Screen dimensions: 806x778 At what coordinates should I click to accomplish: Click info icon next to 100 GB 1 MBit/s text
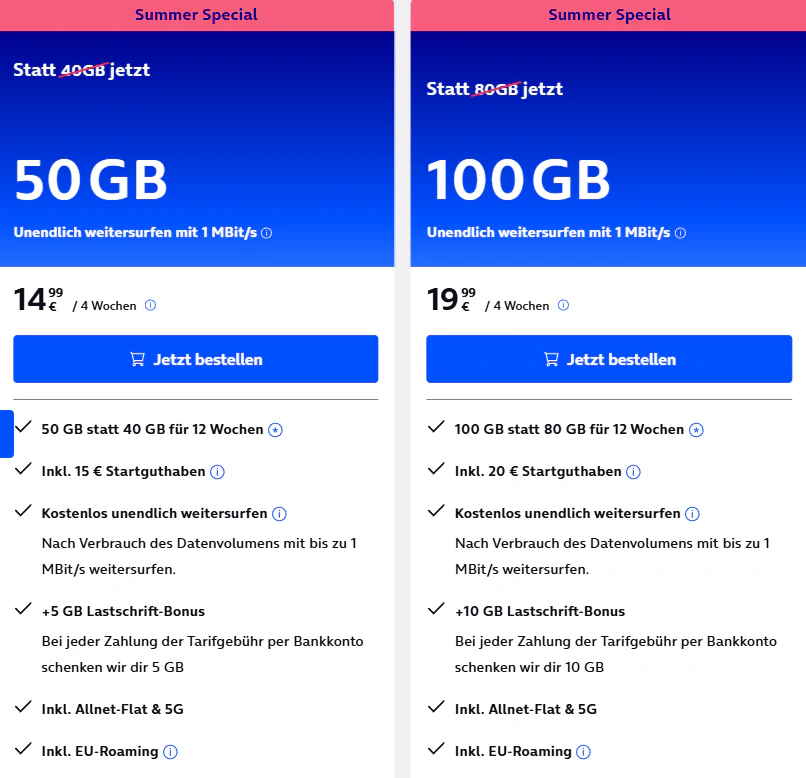click(680, 233)
